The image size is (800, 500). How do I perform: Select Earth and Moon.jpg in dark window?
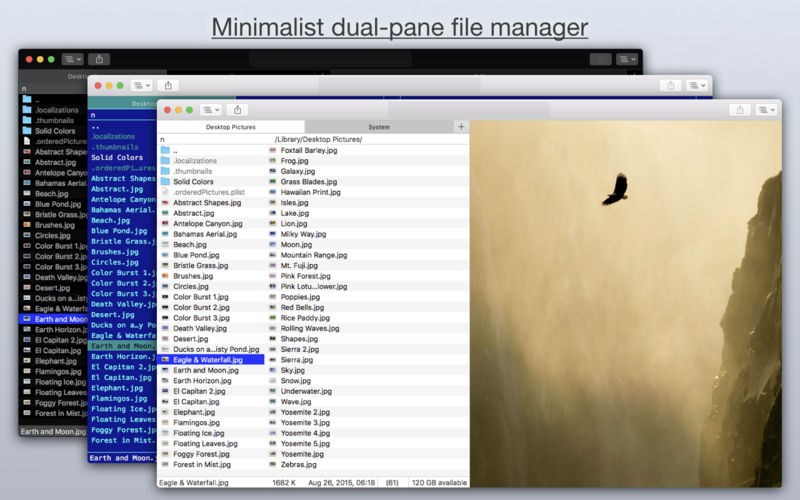coord(62,318)
